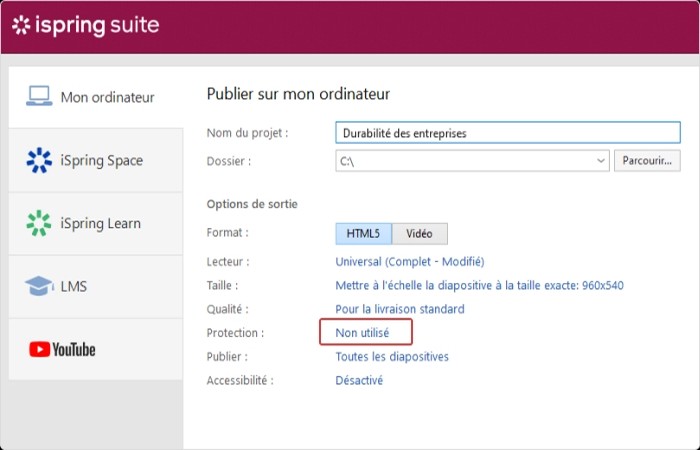Open Universal (Complet - Modifié) player settings

410,262
